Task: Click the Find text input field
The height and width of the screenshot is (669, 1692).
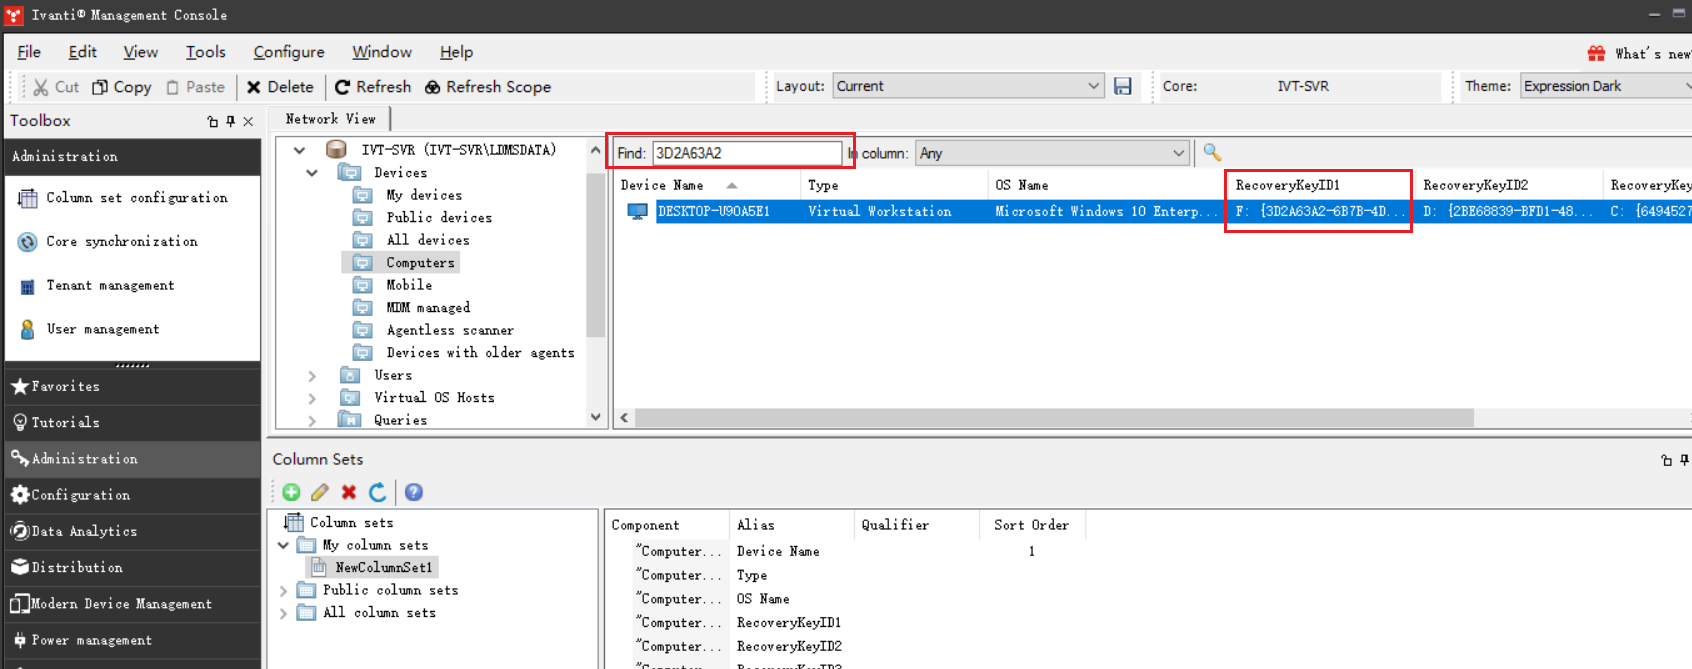Action: pyautogui.click(x=745, y=153)
